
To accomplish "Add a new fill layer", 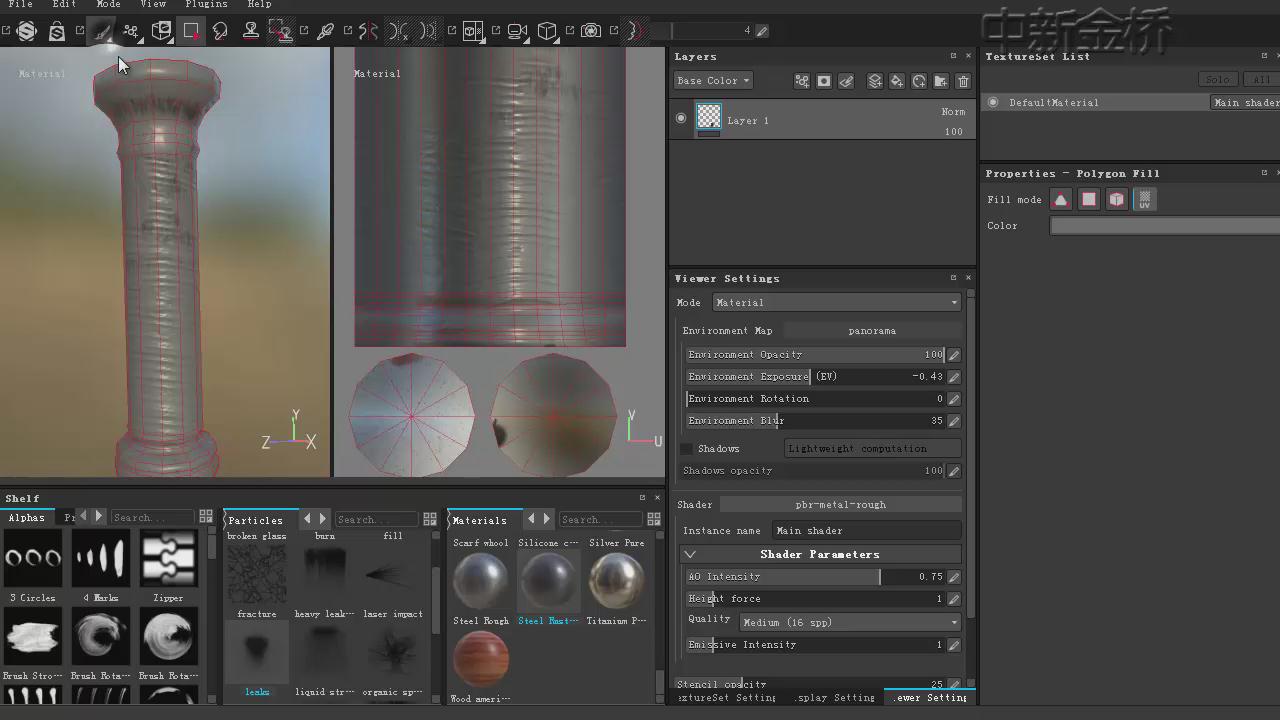I will (x=897, y=81).
